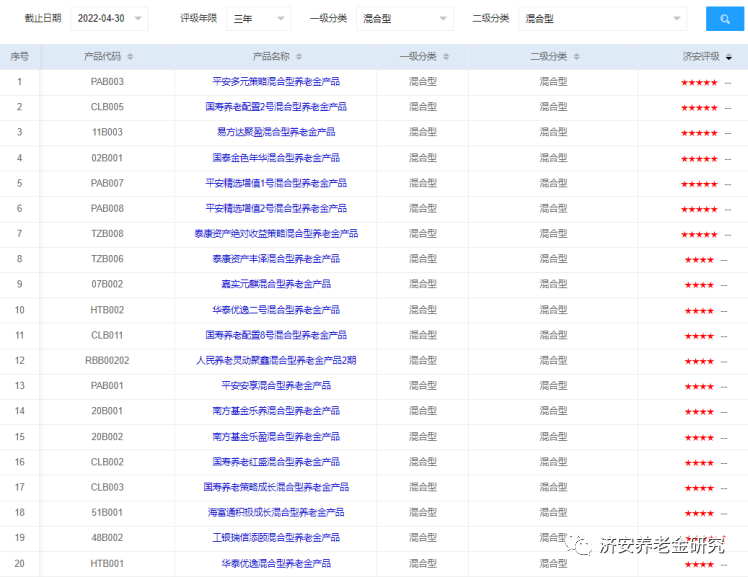Click the blue search button
This screenshot has height=577, width=748.
[725, 19]
